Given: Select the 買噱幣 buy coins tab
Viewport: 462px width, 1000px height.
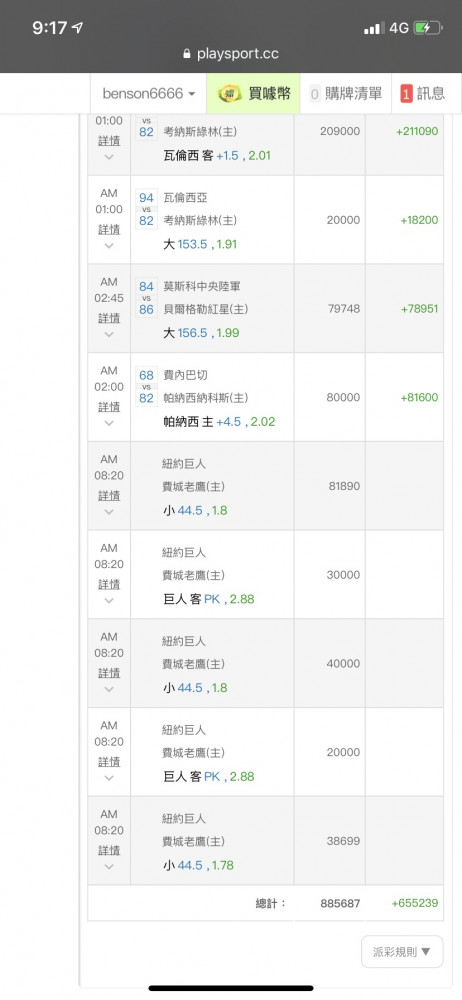Looking at the screenshot, I should click(x=253, y=94).
